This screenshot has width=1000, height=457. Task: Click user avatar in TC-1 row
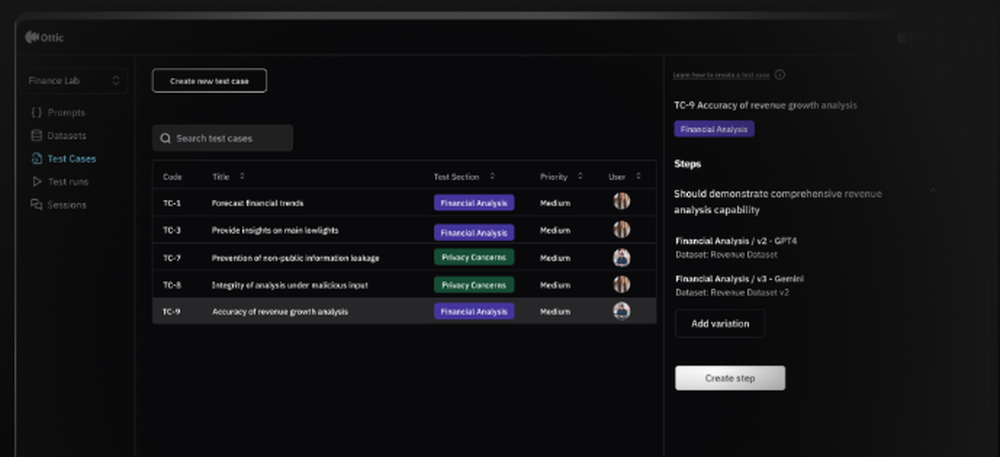click(622, 201)
